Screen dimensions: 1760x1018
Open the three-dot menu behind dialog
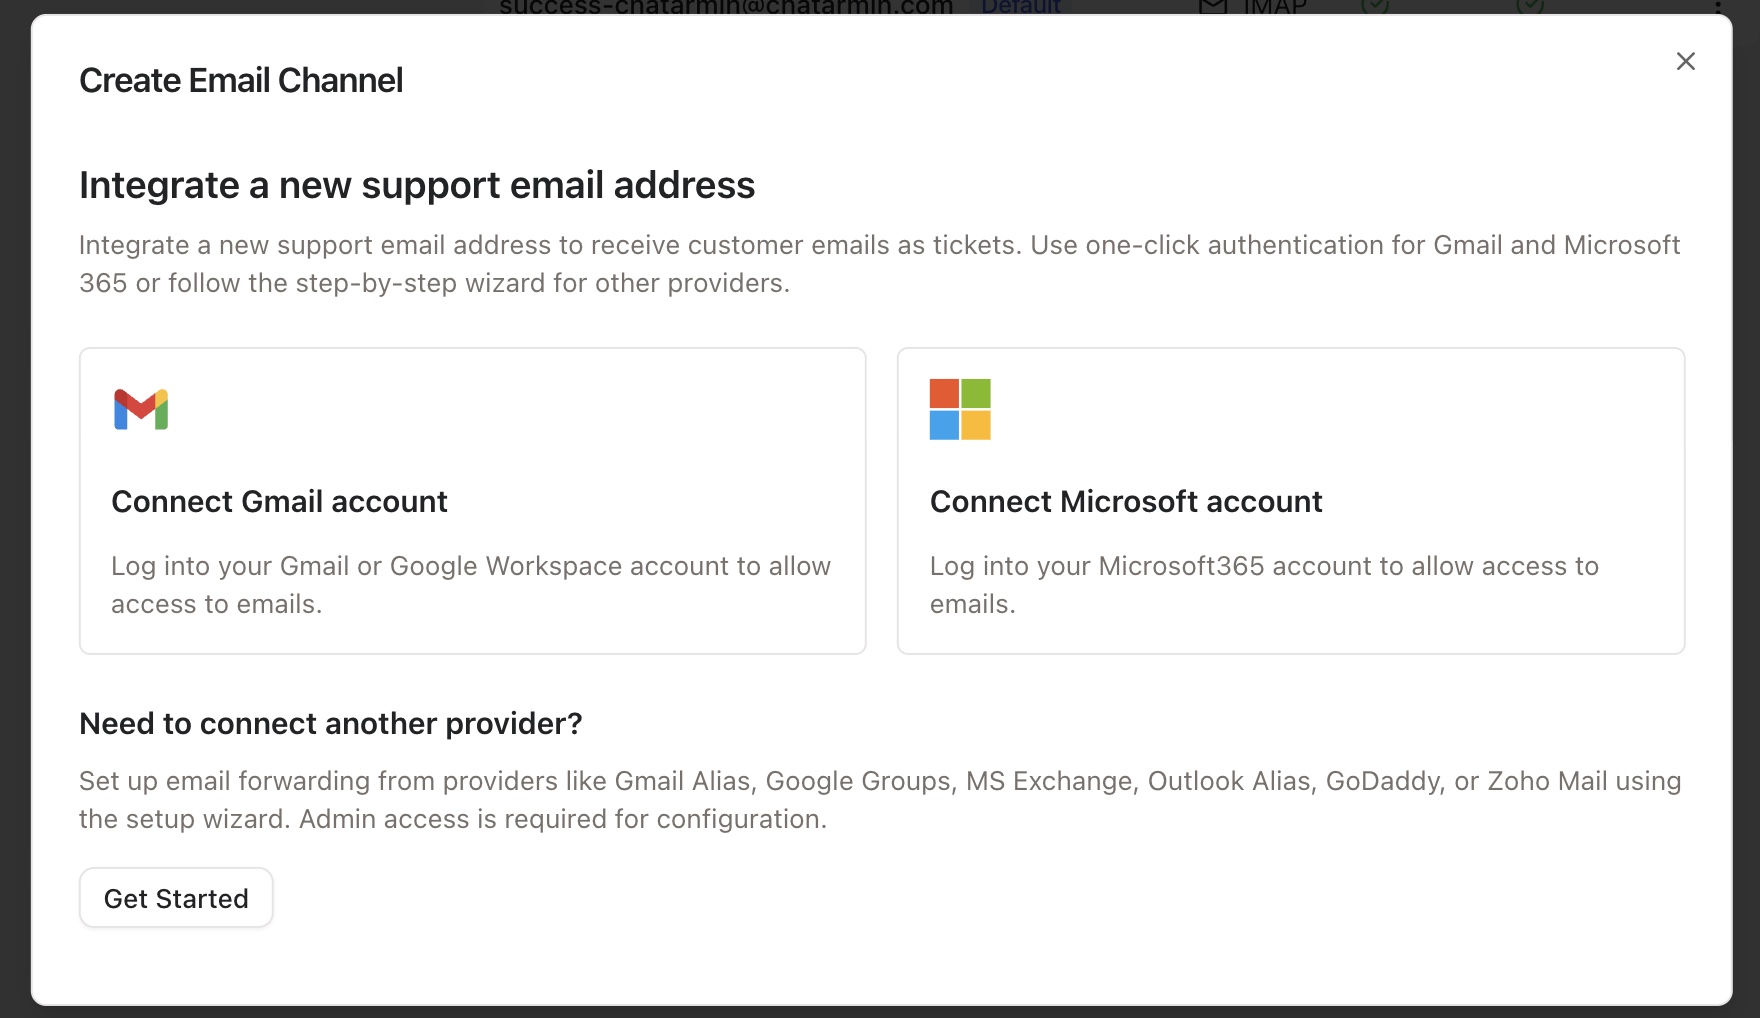1717,7
